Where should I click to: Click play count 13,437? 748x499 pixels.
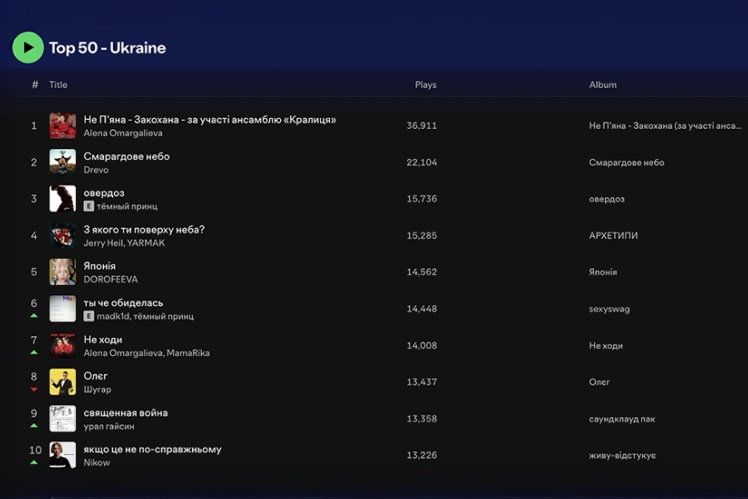click(422, 382)
